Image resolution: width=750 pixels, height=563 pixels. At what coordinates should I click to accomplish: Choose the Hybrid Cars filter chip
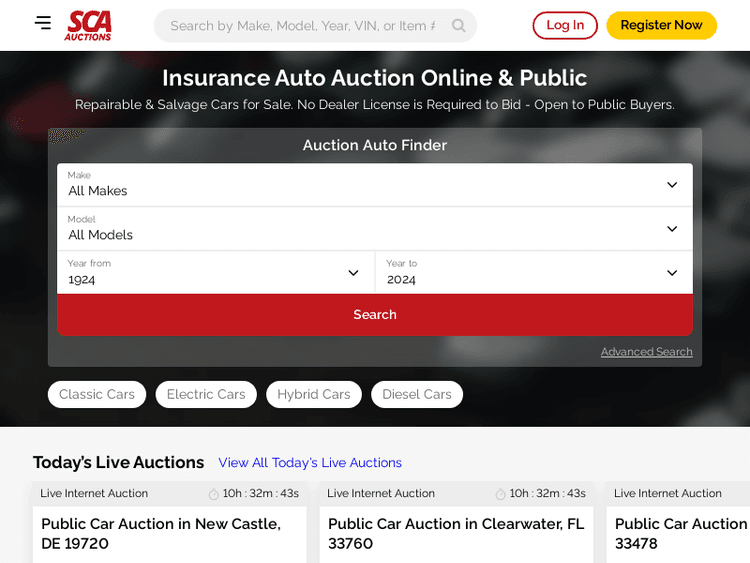(314, 395)
